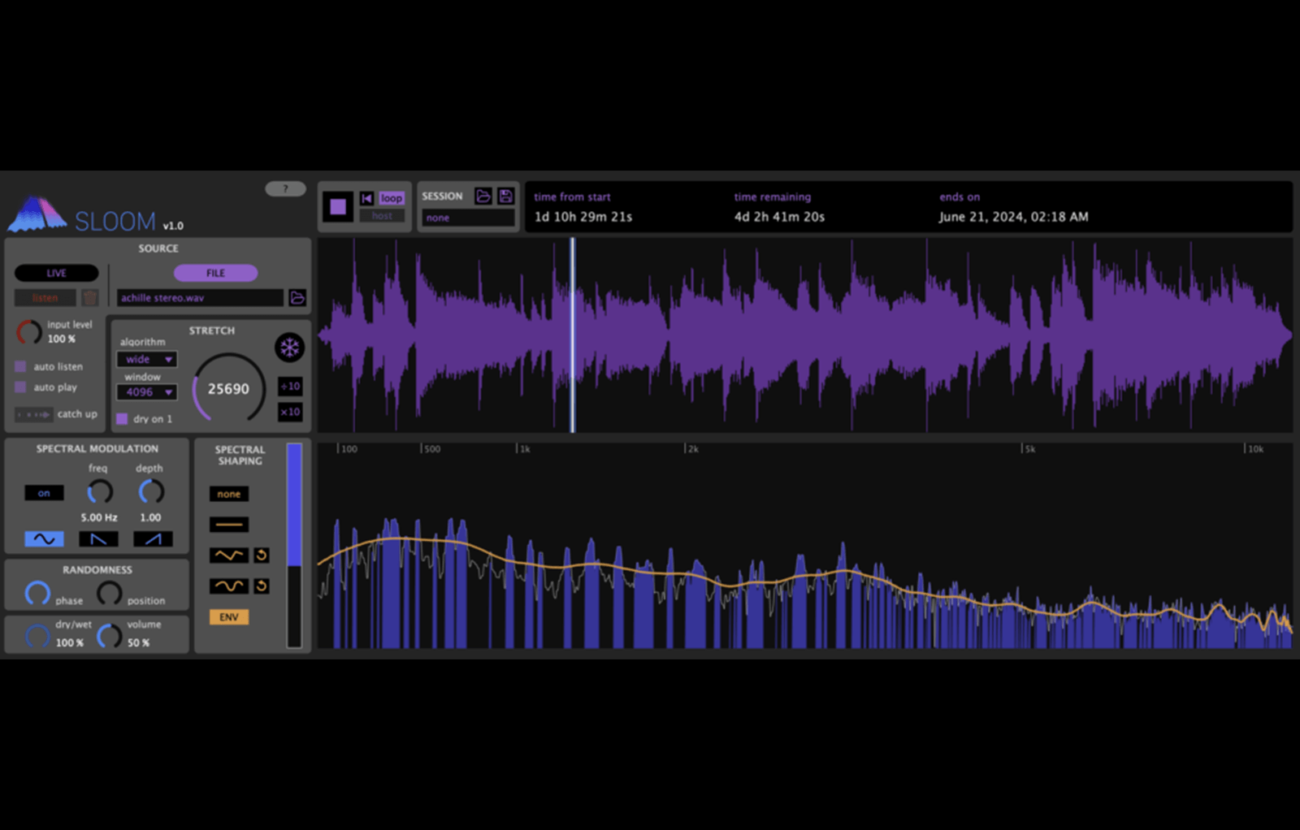Click the snowflake freeze icon
The width and height of the screenshot is (1300, 830).
tap(289, 348)
